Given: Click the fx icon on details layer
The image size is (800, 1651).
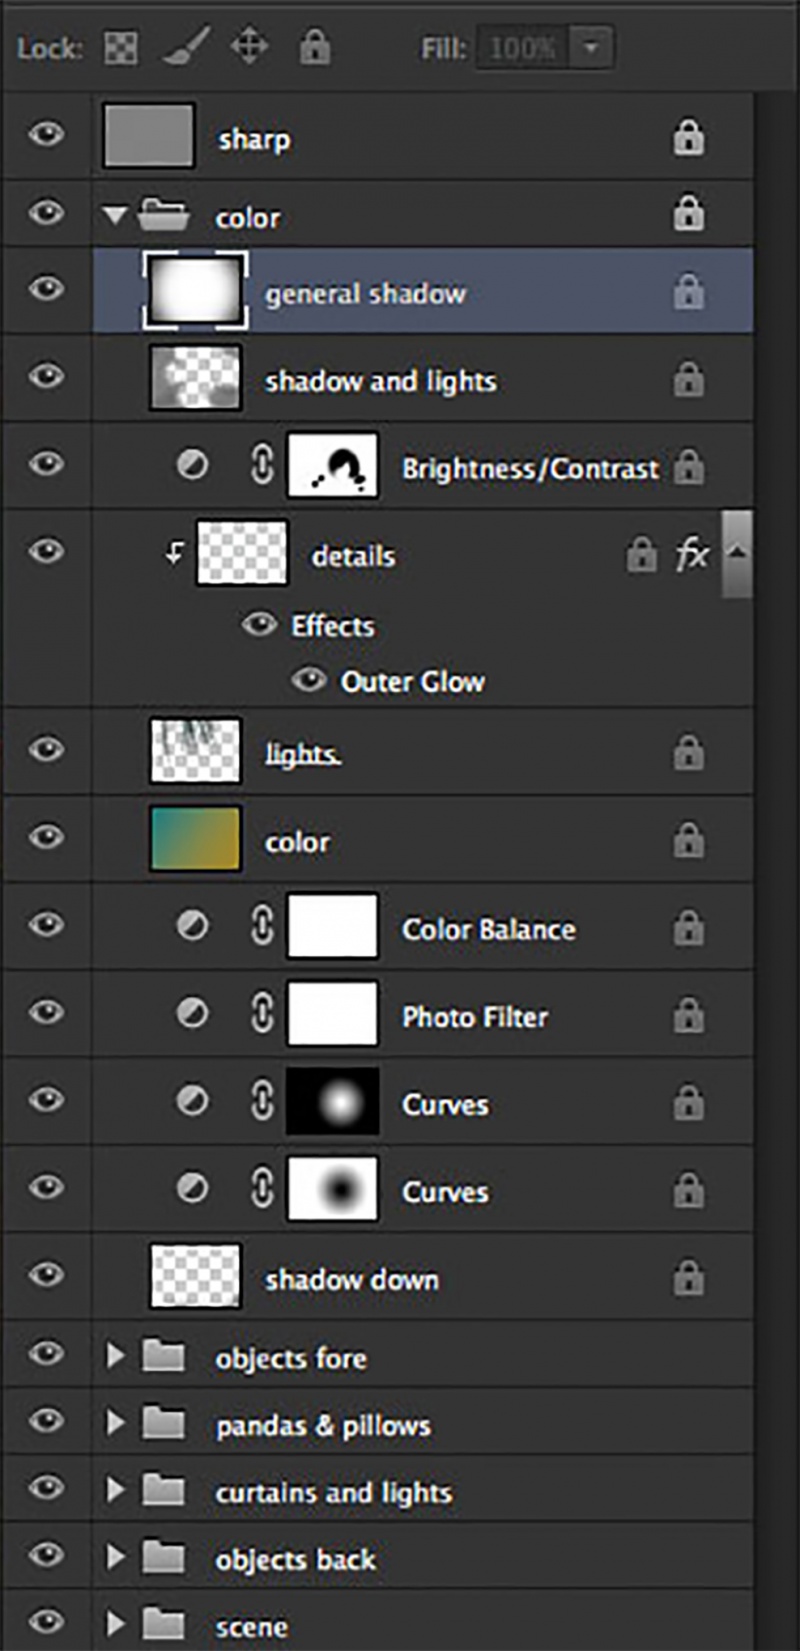Looking at the screenshot, I should [x=692, y=554].
